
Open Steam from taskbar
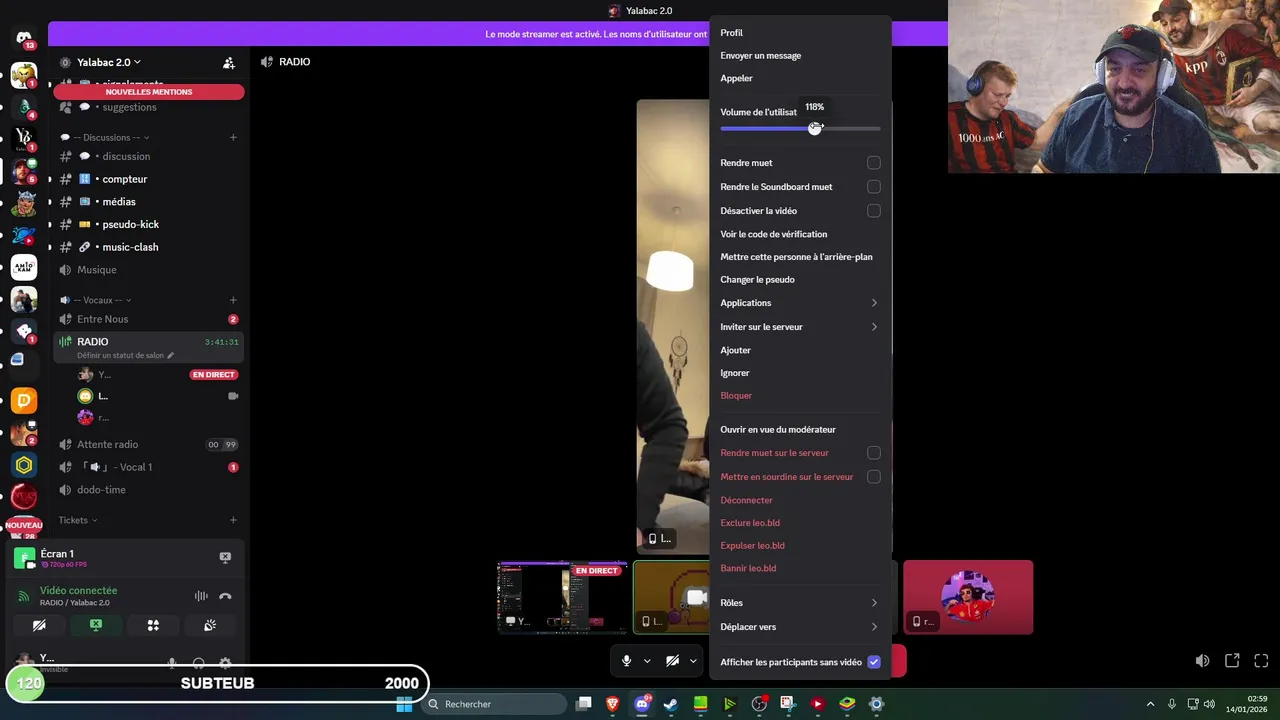tap(671, 704)
